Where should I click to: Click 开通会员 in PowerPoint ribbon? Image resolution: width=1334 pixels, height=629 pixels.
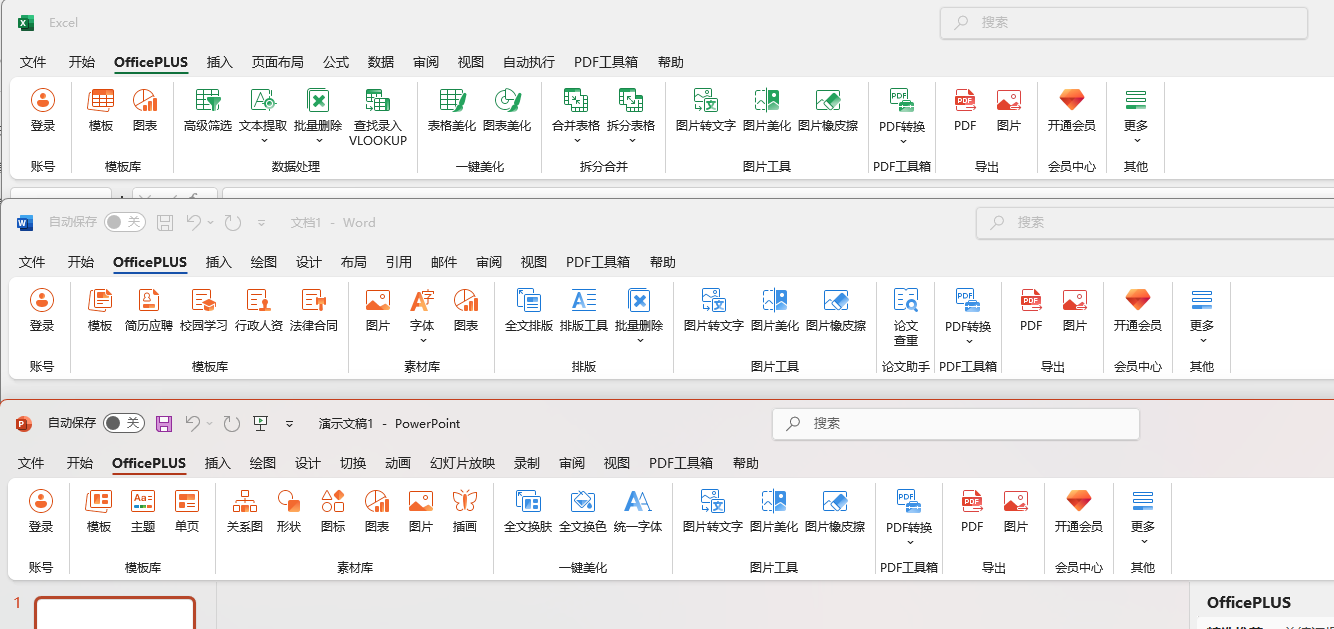[1079, 511]
